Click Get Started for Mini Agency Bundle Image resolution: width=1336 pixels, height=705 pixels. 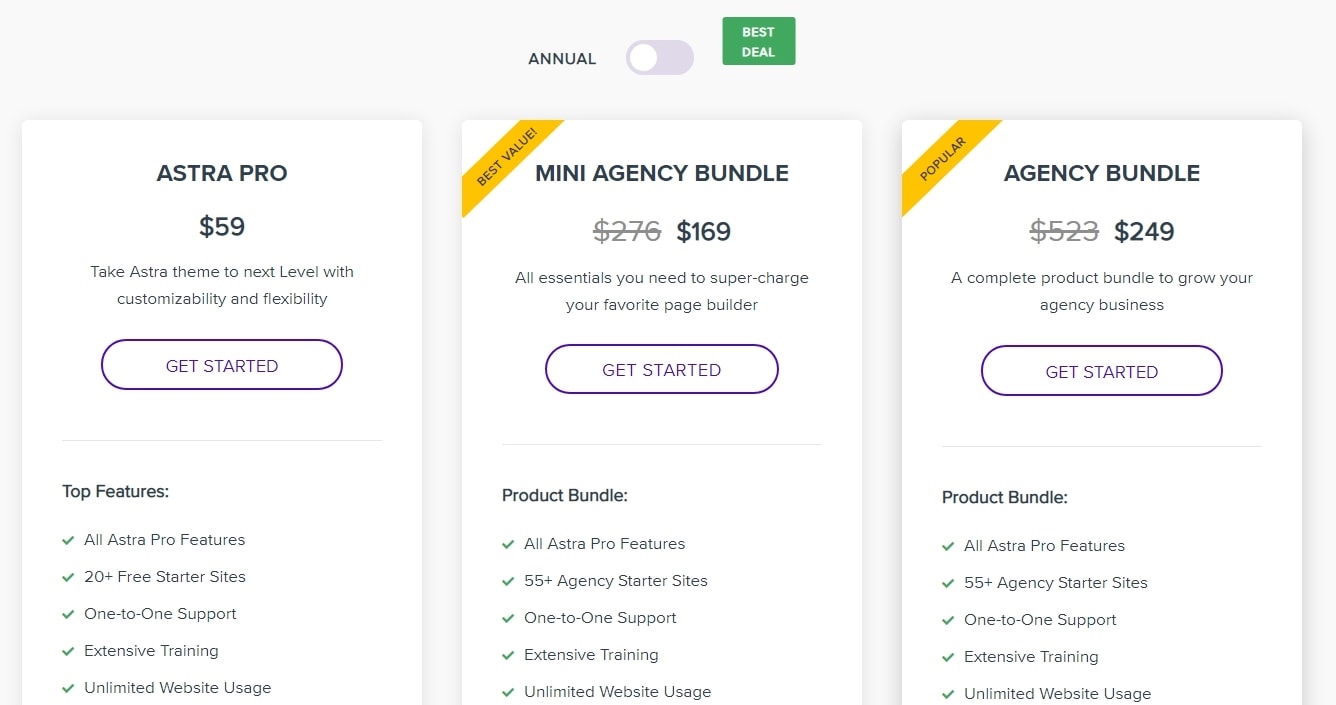[661, 370]
